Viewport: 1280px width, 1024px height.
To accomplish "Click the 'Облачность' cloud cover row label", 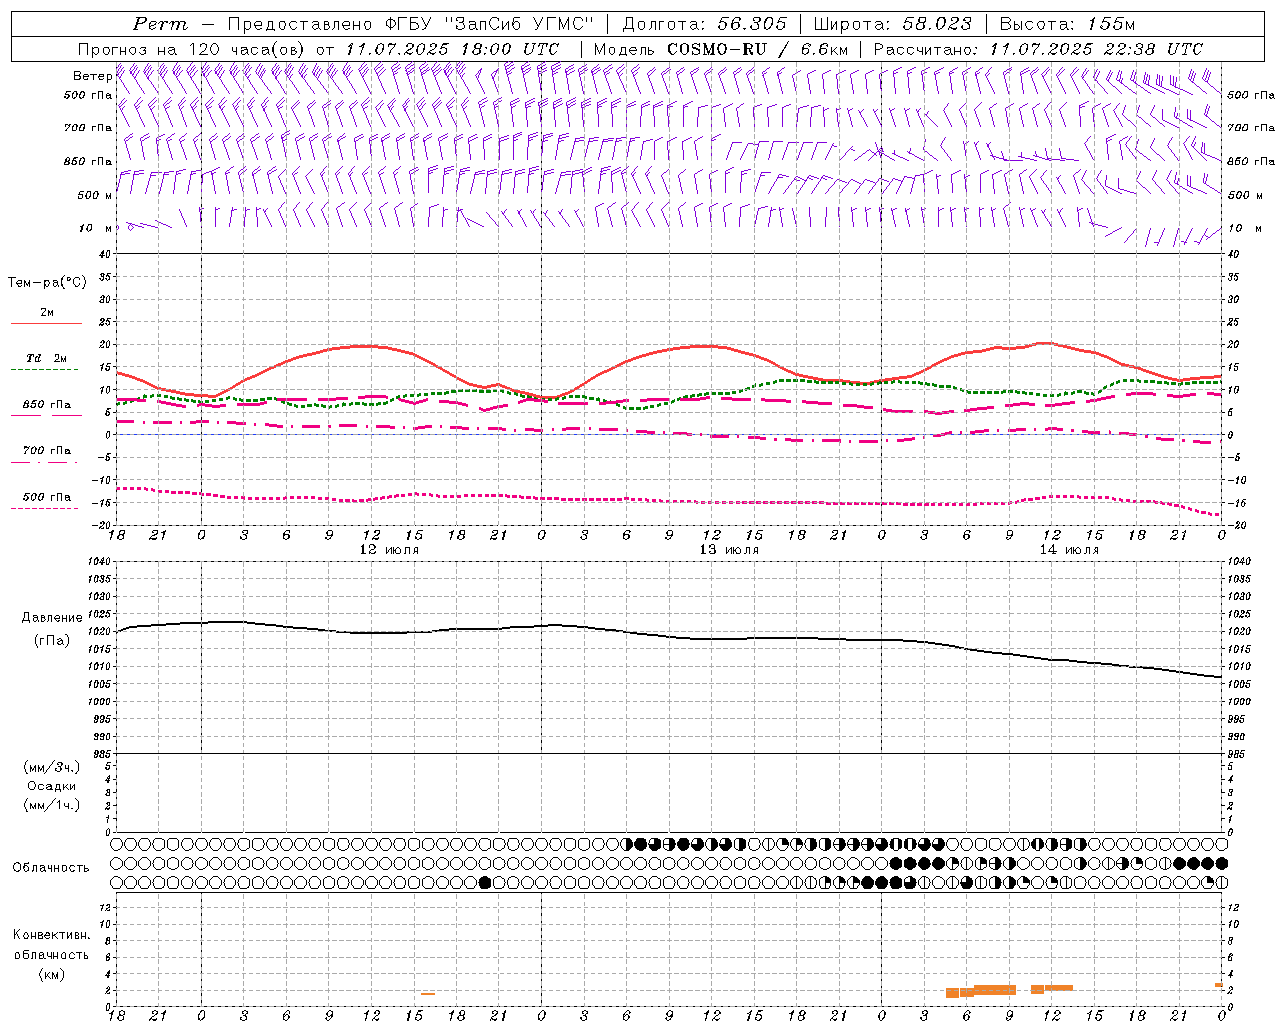I will 51,867.
